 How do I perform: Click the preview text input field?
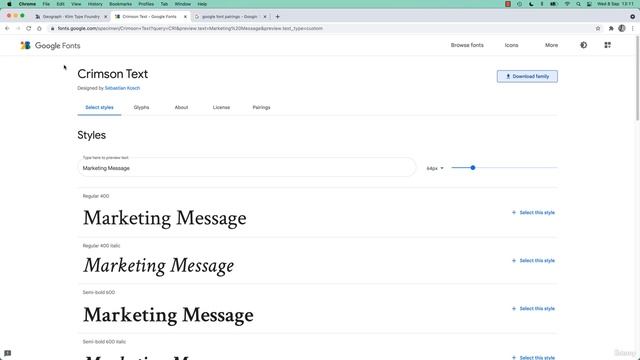[x=247, y=168]
